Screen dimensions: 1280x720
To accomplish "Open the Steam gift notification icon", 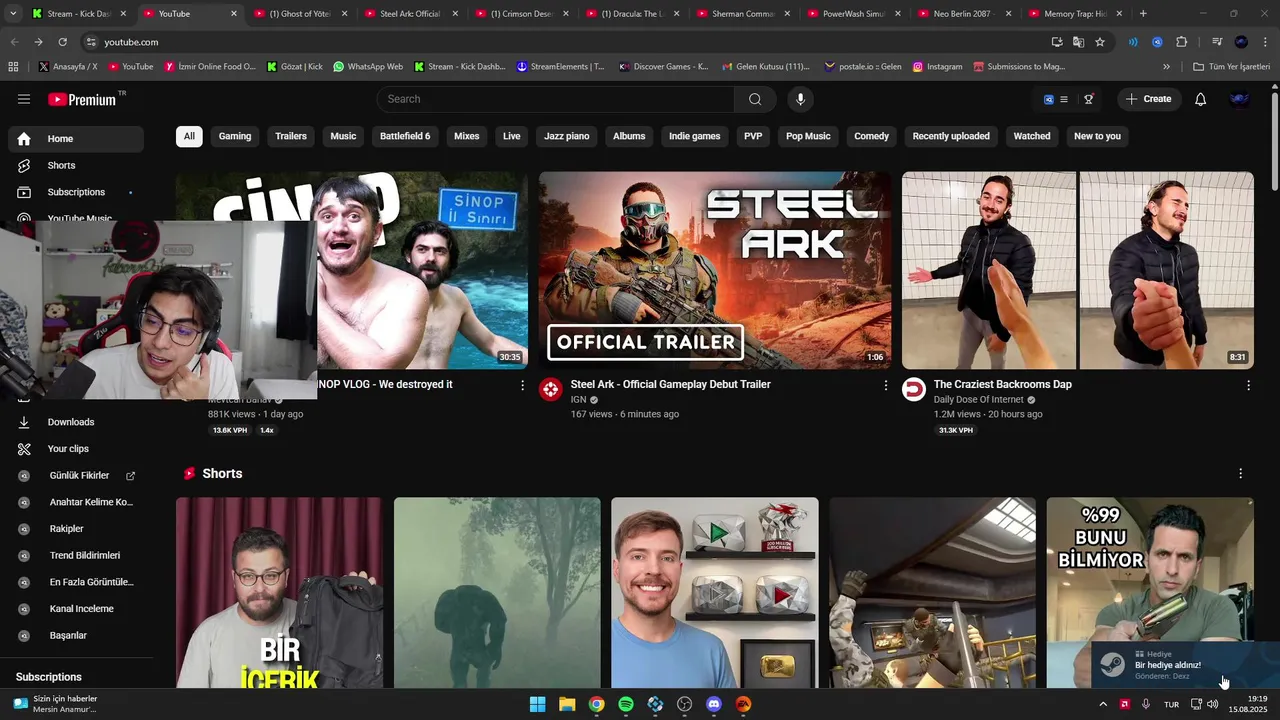I will (1112, 665).
